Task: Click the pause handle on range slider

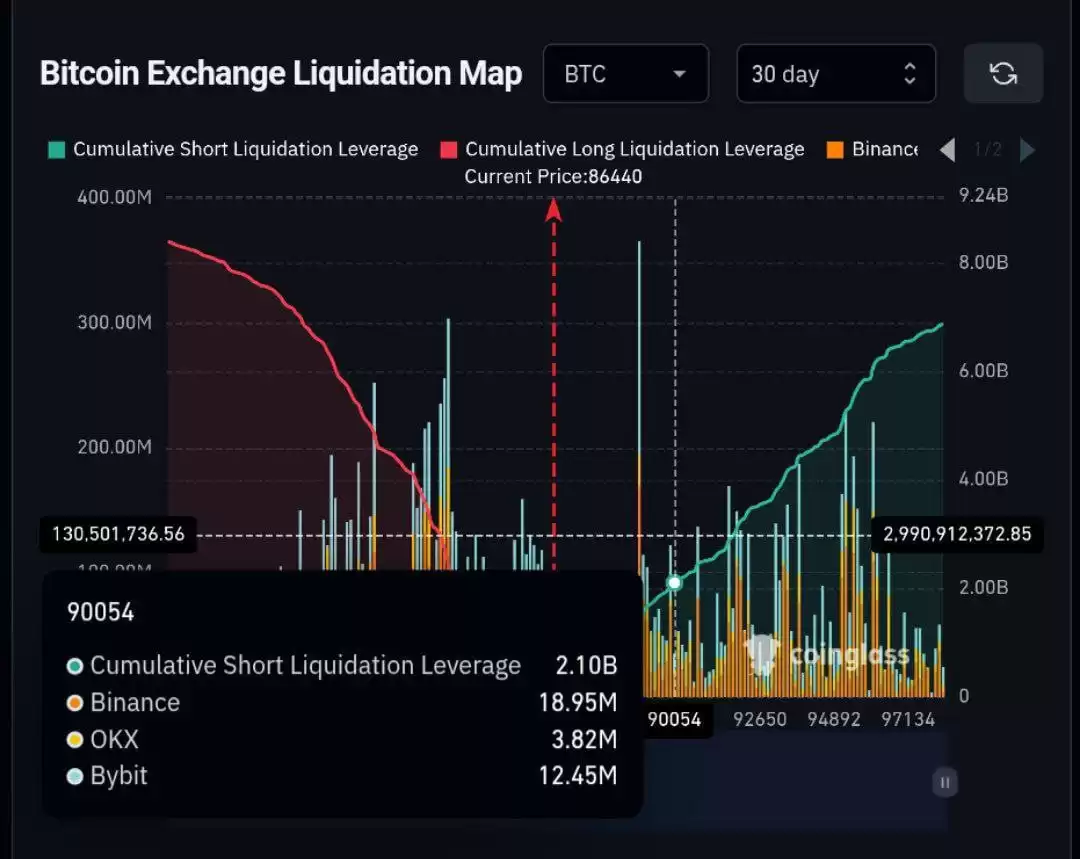Action: coord(944,783)
